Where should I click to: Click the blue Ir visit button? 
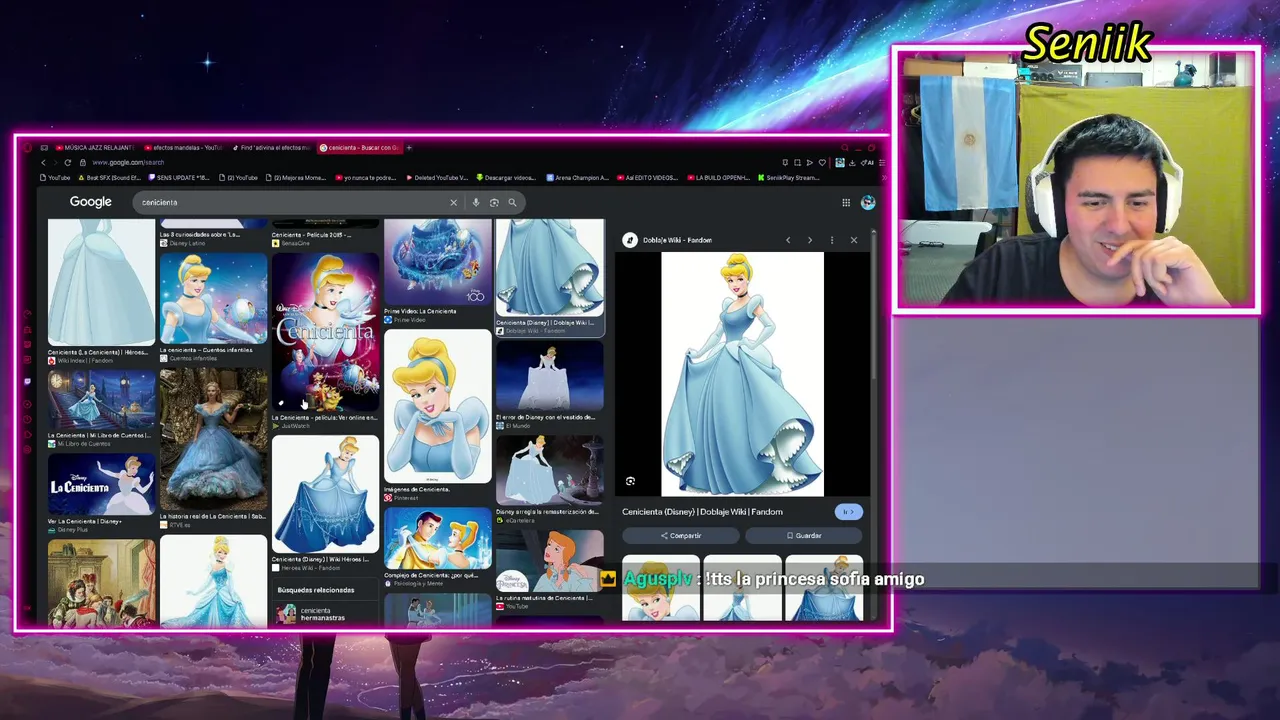click(848, 512)
